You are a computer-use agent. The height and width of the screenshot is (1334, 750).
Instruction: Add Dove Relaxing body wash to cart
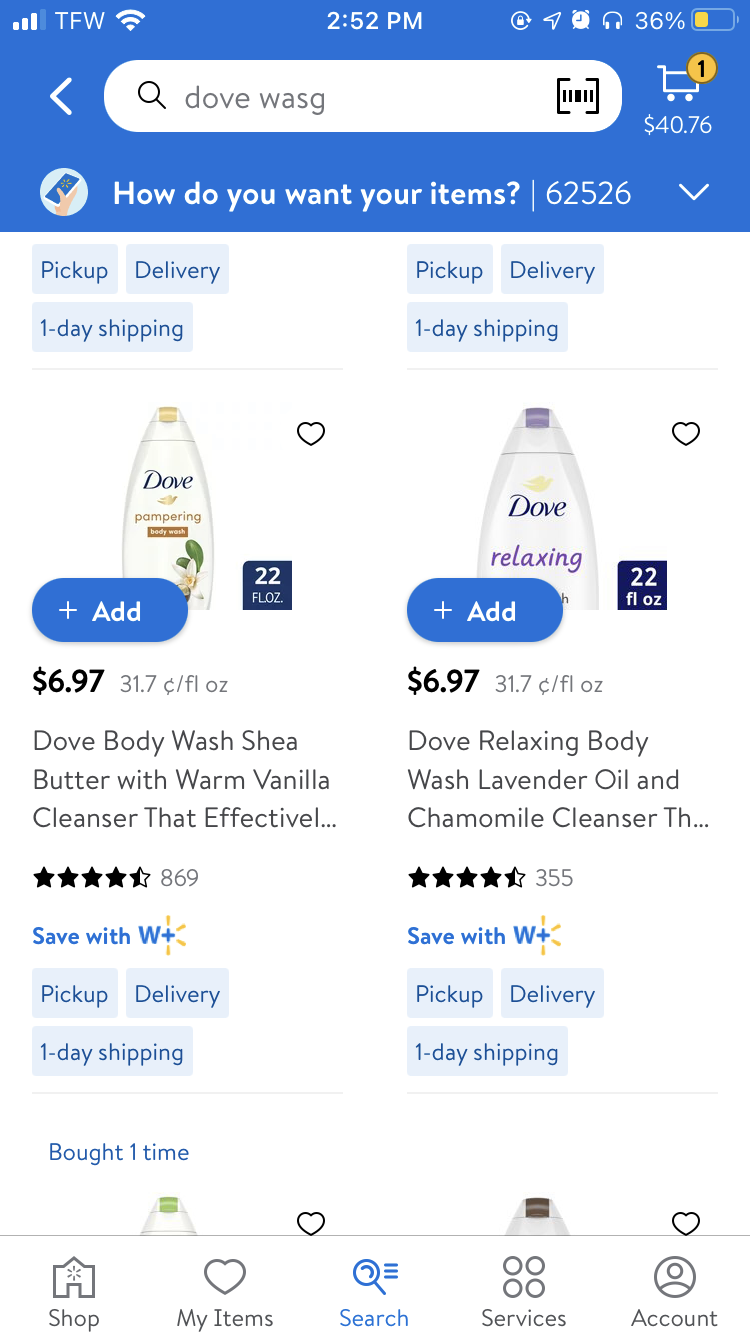point(485,611)
